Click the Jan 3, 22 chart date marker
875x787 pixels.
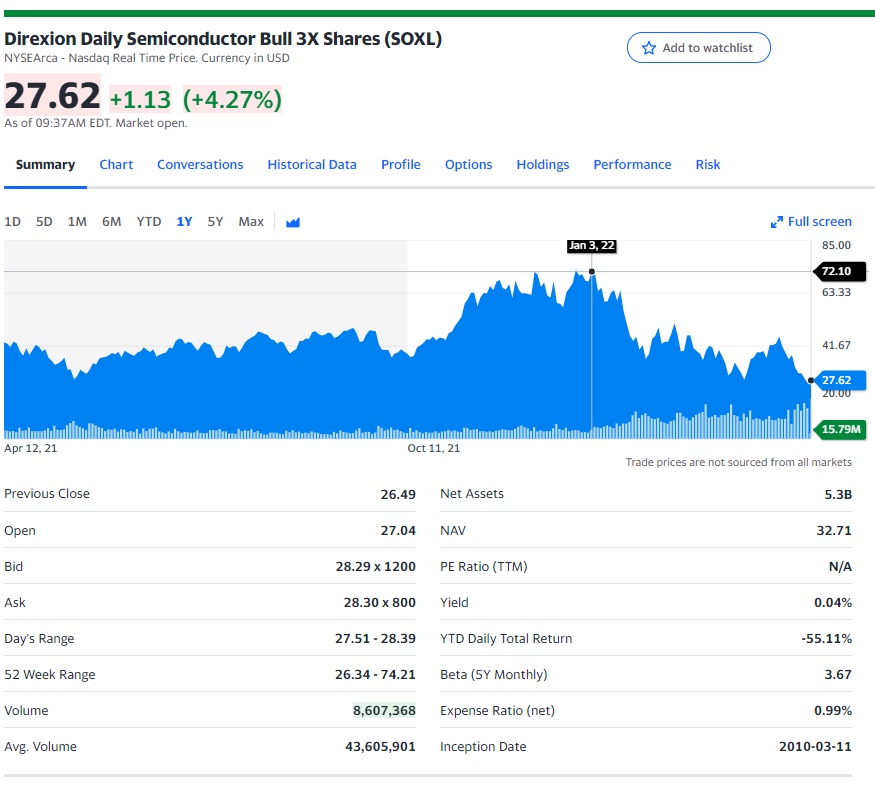click(x=592, y=246)
